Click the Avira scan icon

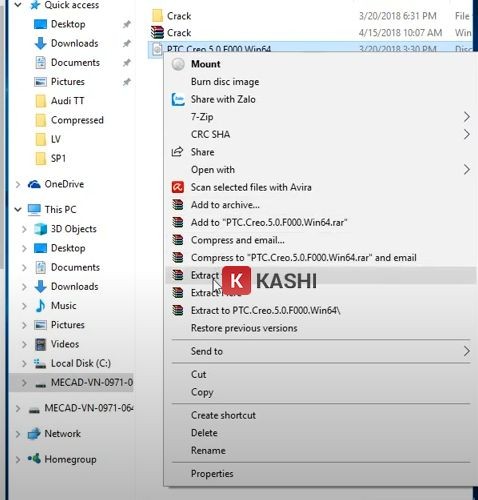pos(178,187)
